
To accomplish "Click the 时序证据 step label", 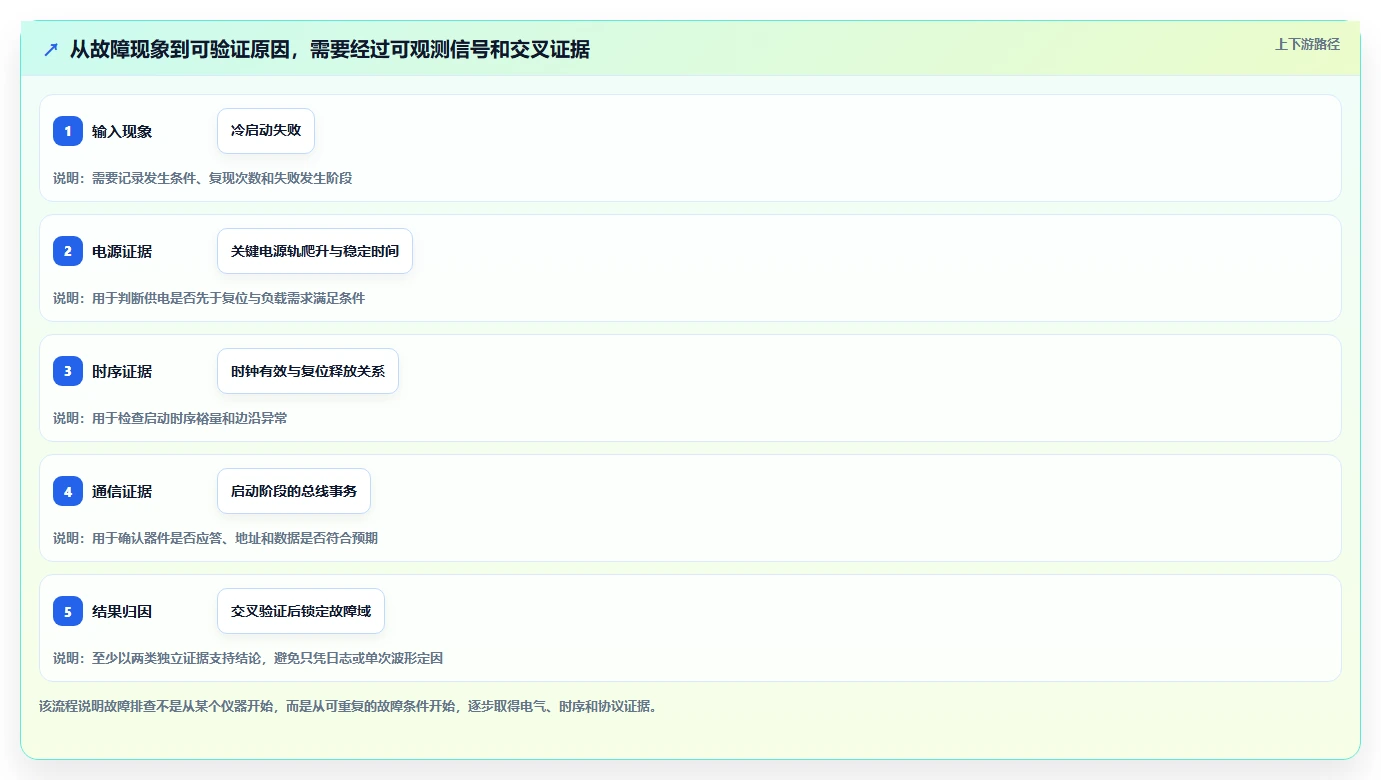I will click(x=122, y=371).
